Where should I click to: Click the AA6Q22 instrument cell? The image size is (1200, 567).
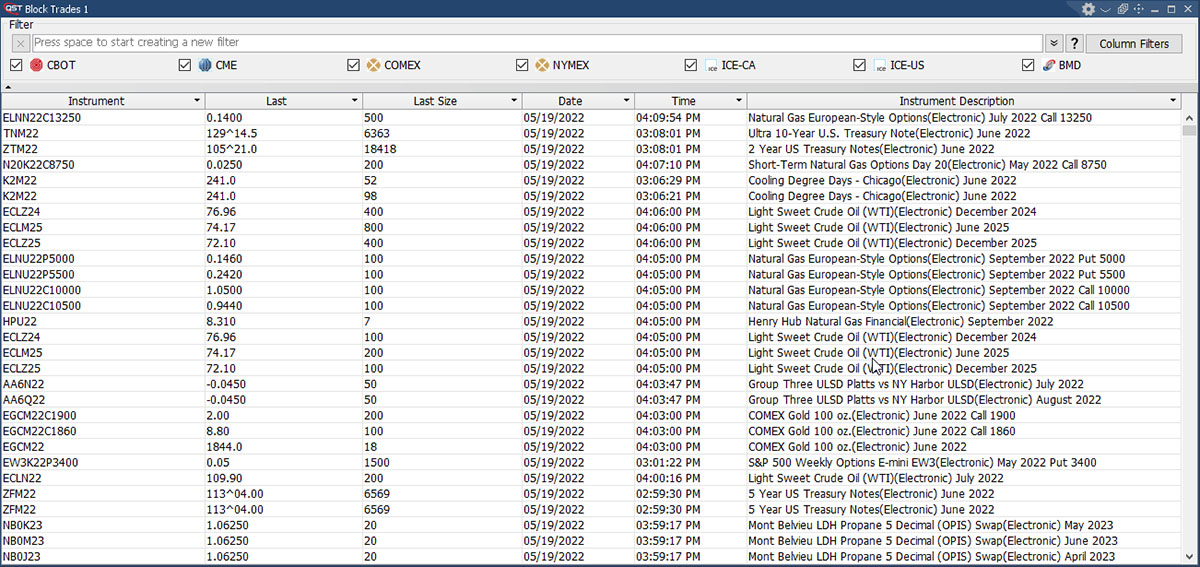point(103,399)
